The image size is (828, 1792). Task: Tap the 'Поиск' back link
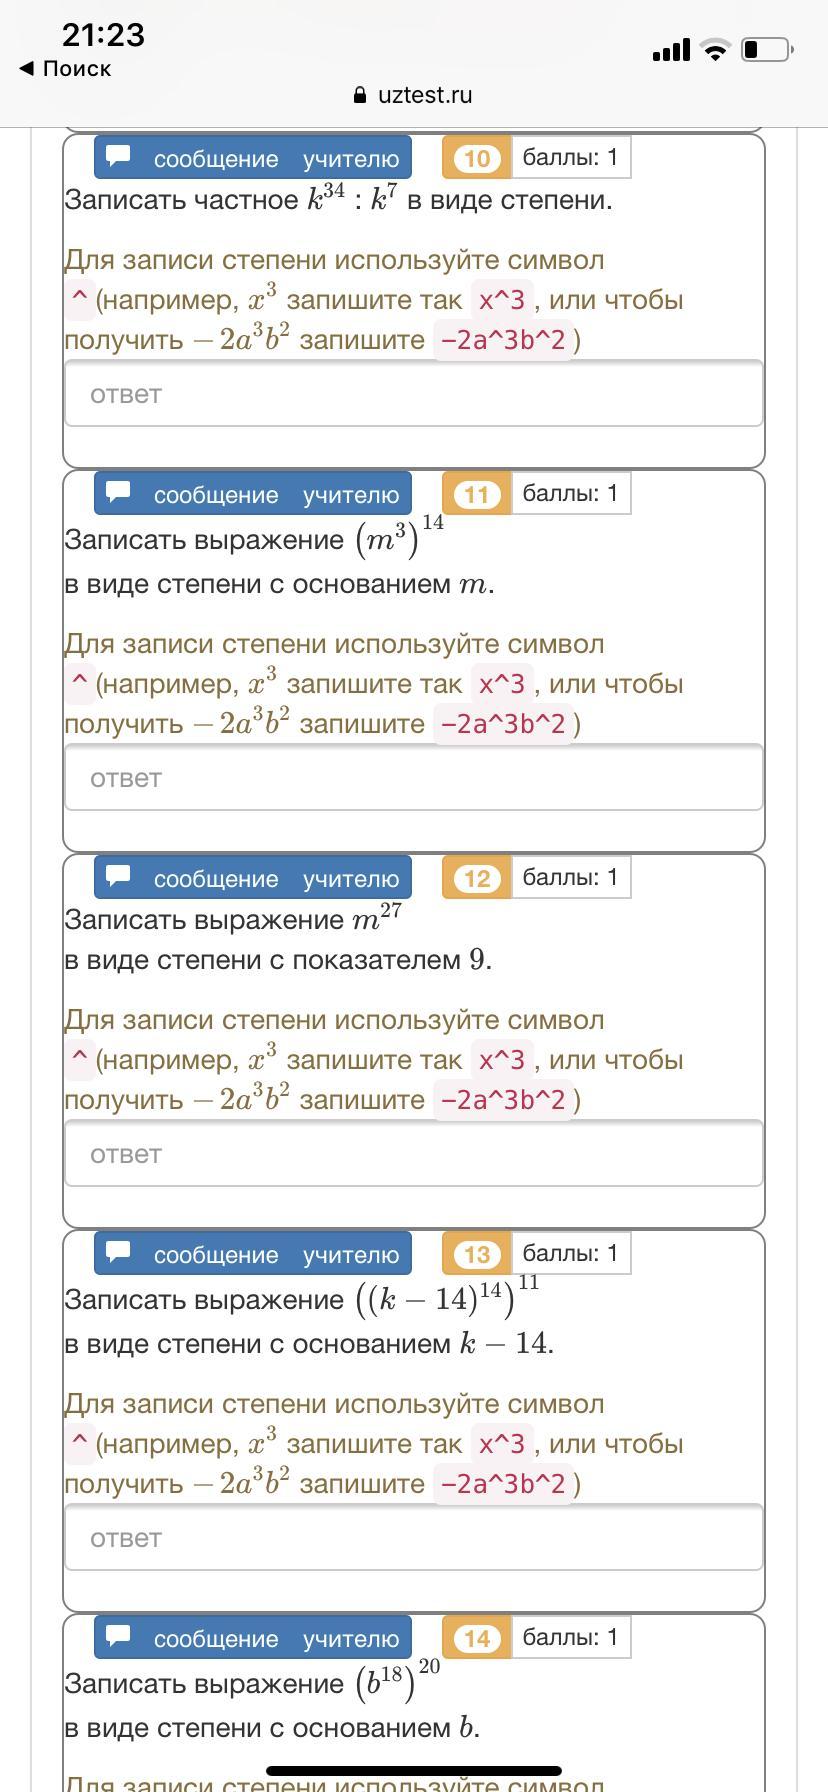point(76,69)
